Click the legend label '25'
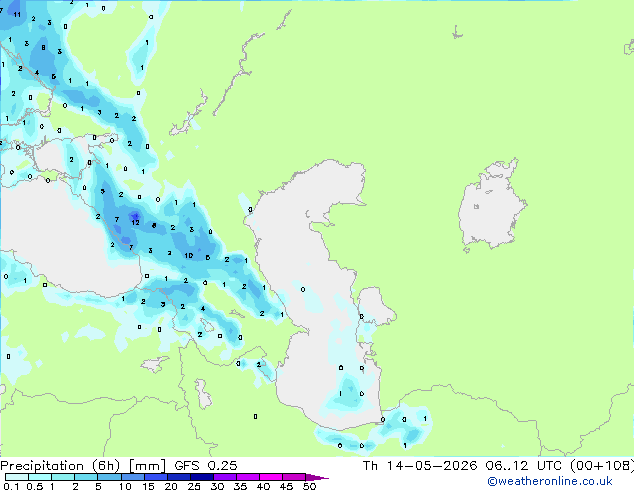634x490 pixels. (x=194, y=486)
